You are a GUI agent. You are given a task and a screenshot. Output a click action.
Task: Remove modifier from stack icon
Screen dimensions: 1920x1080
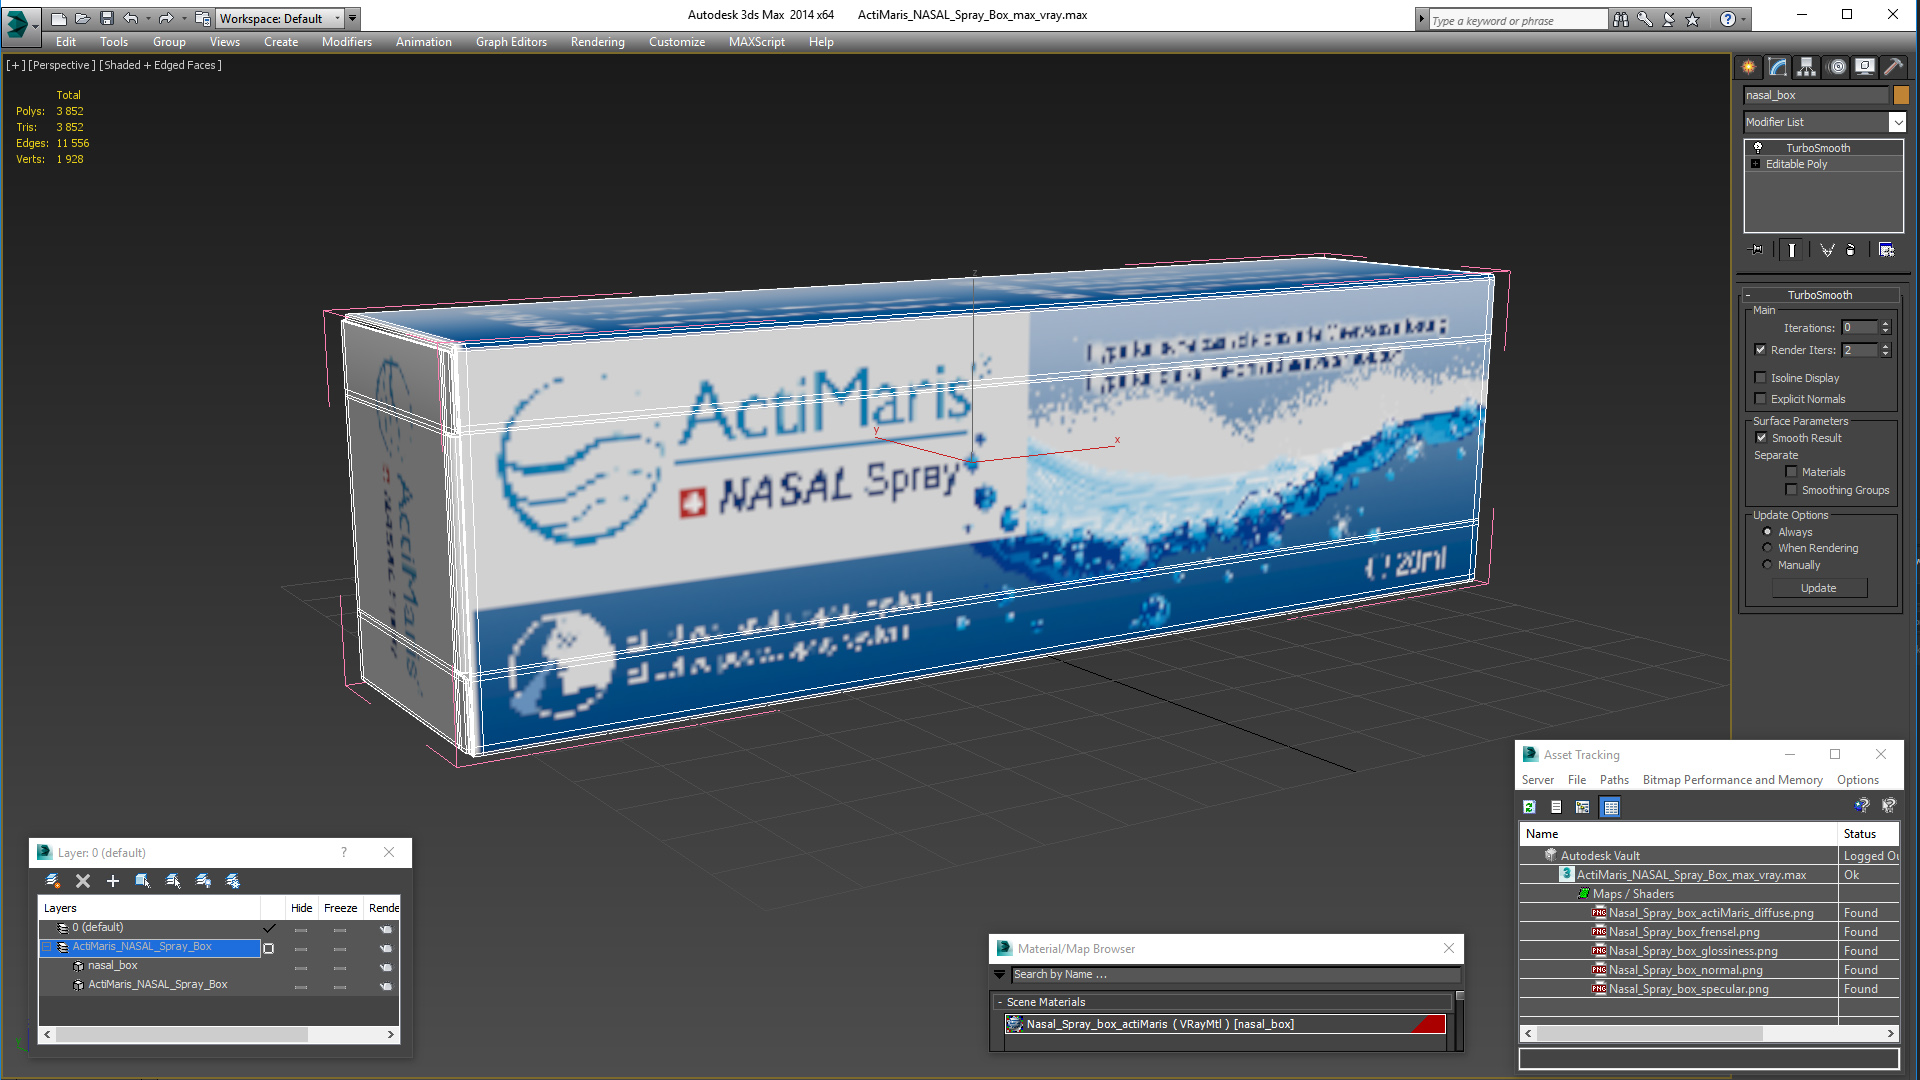pyautogui.click(x=1850, y=250)
